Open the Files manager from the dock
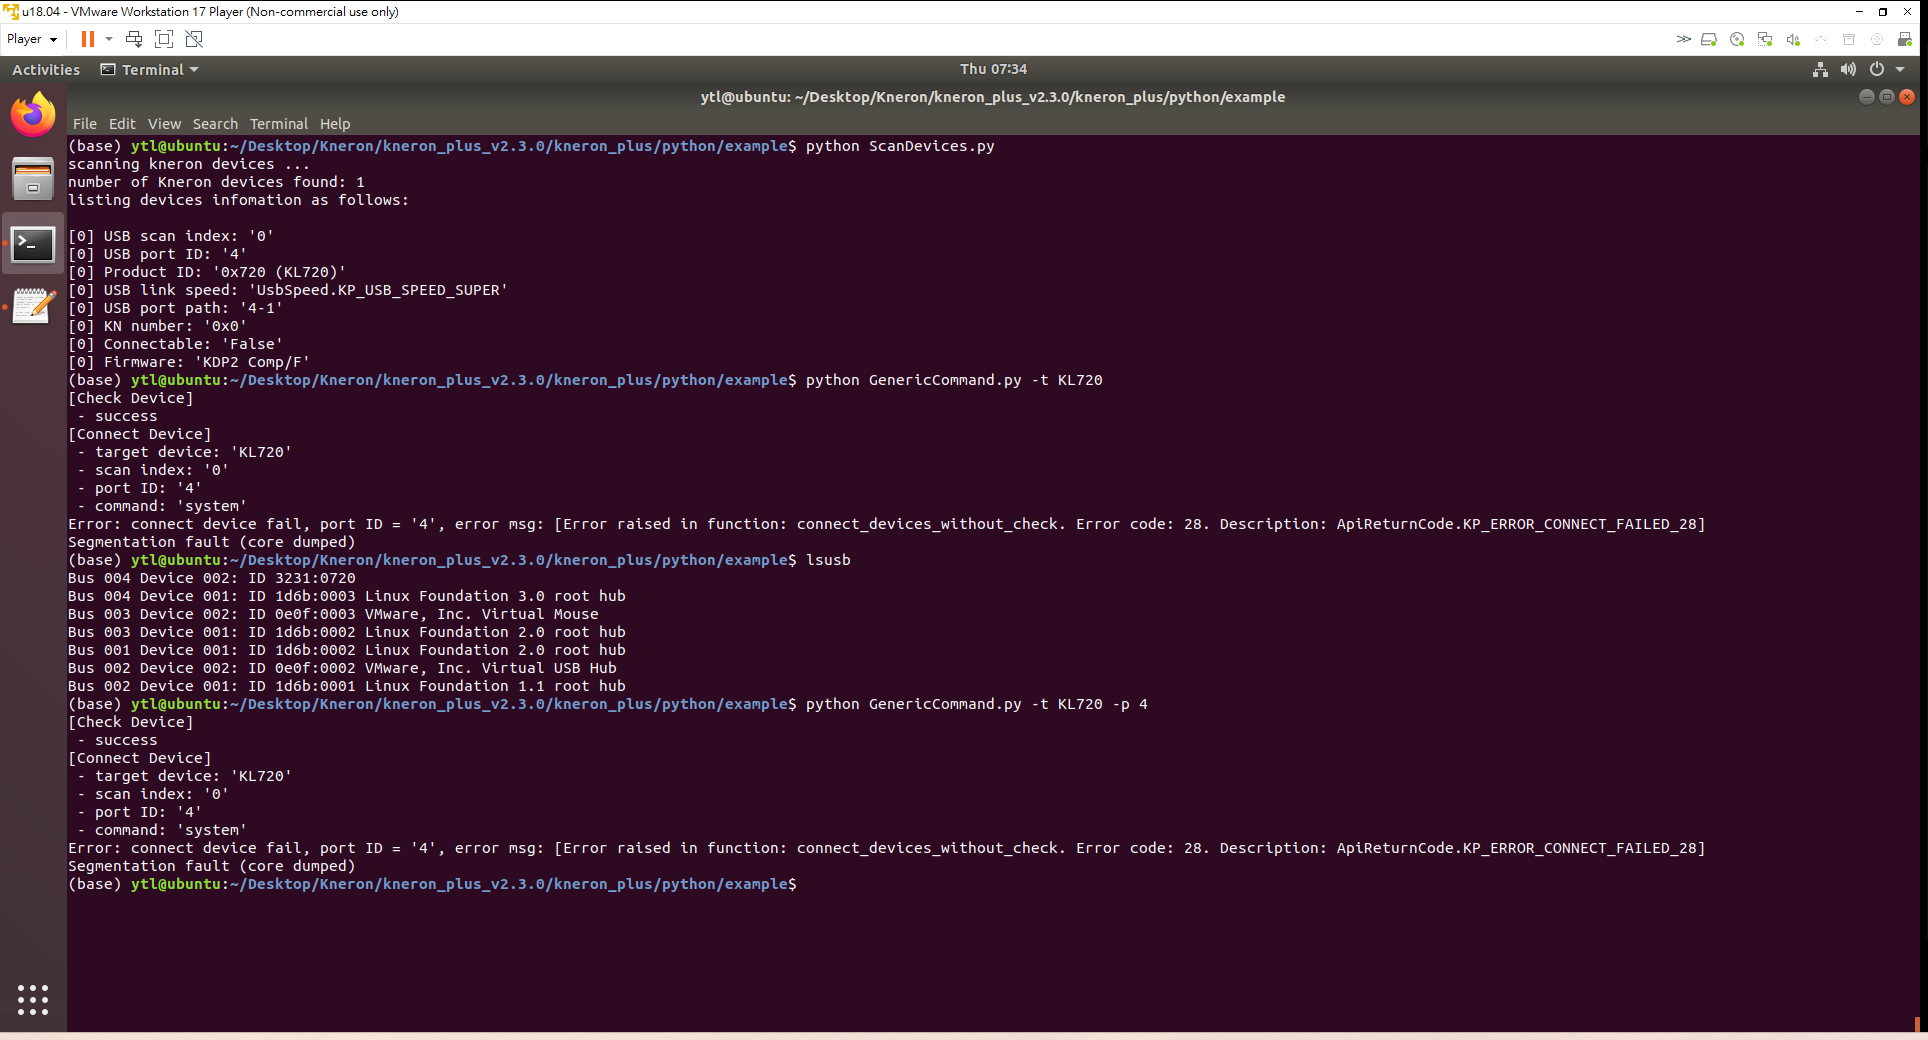Image resolution: width=1928 pixels, height=1040 pixels. pyautogui.click(x=33, y=180)
